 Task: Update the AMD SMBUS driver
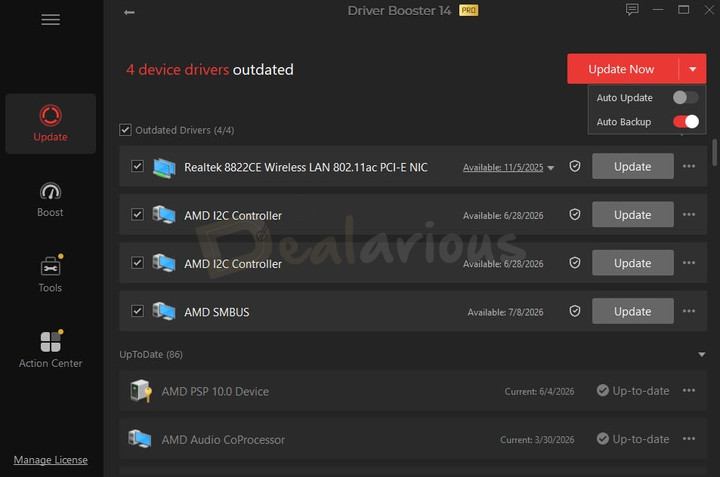pyautogui.click(x=633, y=311)
